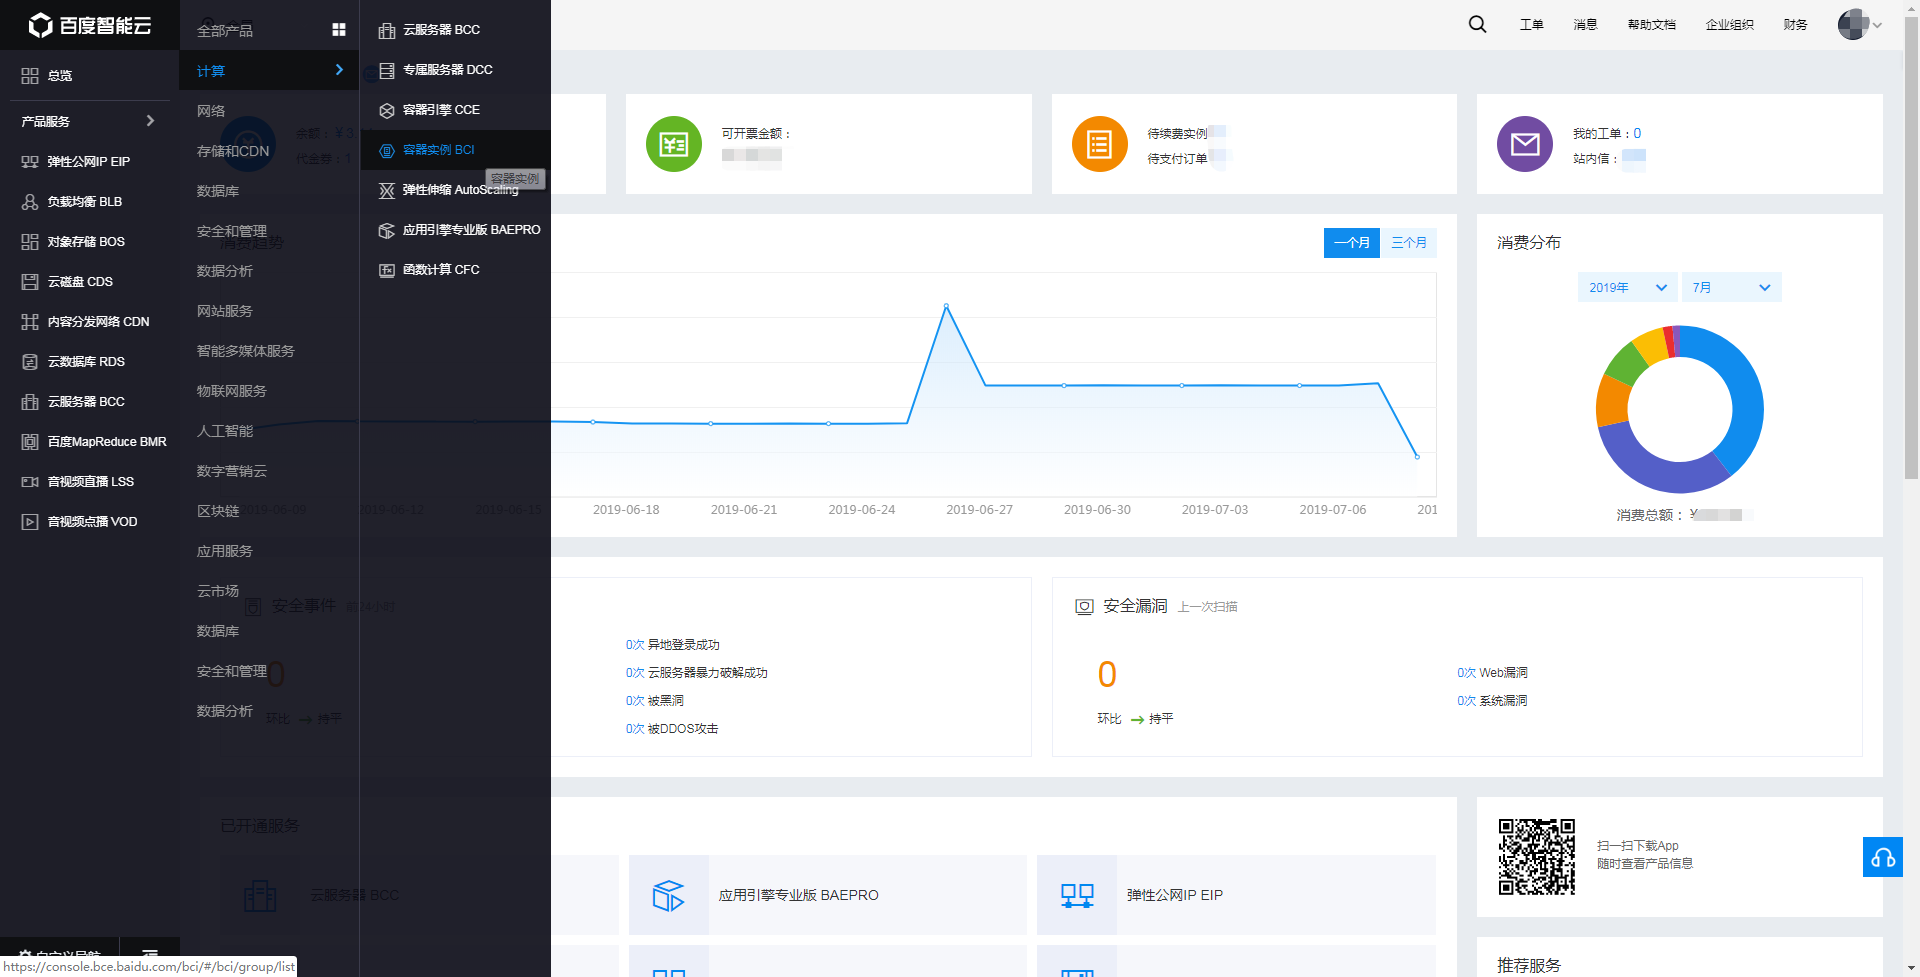
Task: Click the Baidu AI Cloud logo
Action: pos(89,25)
